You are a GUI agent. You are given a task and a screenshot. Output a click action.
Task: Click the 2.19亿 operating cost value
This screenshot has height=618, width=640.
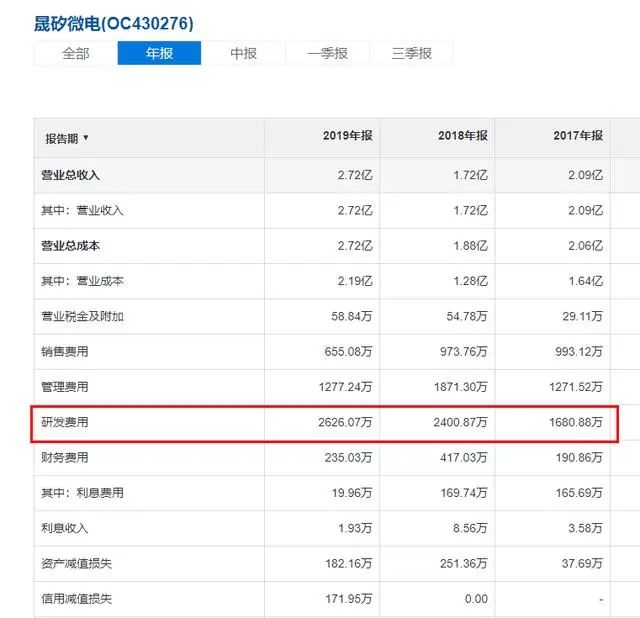click(355, 281)
